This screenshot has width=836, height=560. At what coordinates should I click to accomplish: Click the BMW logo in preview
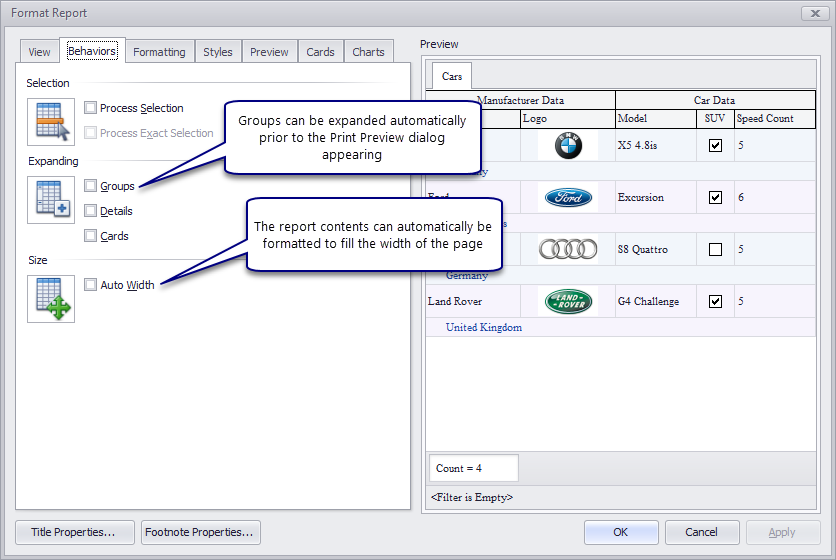567,146
